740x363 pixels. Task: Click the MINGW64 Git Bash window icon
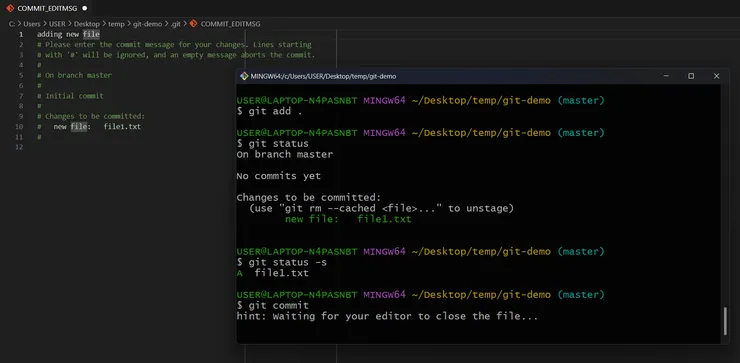click(x=244, y=76)
